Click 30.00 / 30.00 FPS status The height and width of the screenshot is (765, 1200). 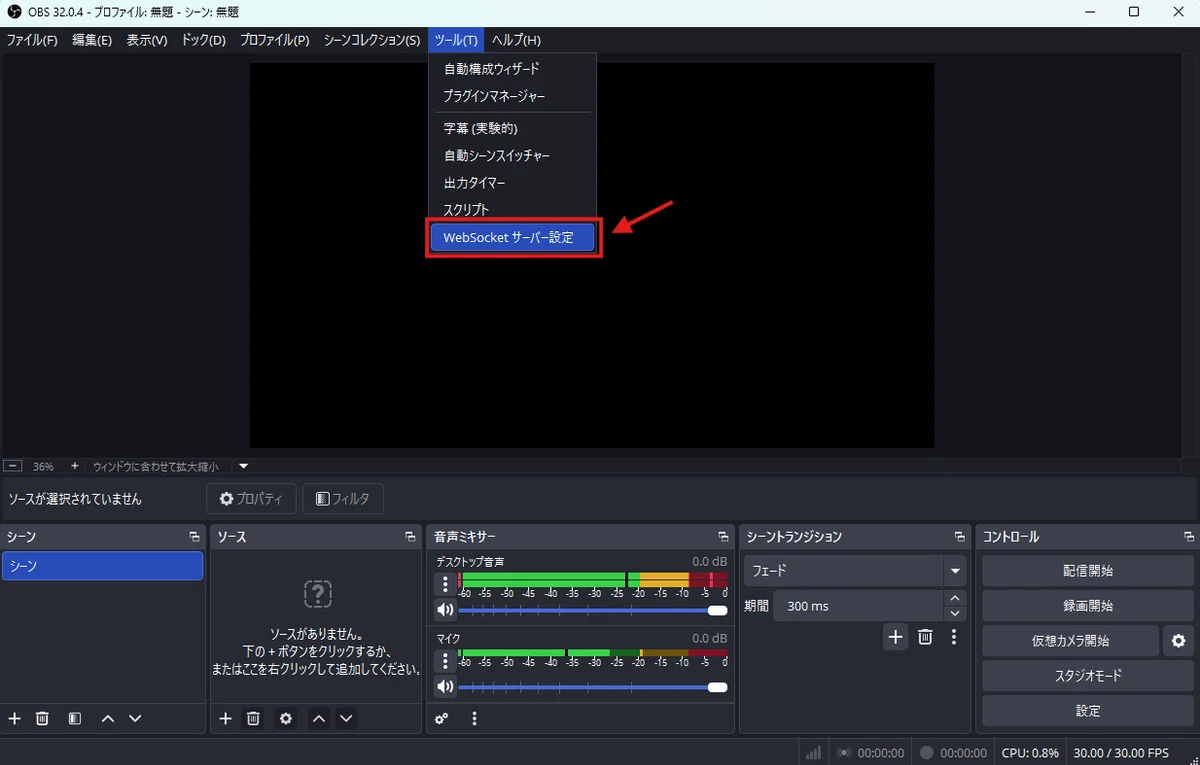coord(1120,753)
